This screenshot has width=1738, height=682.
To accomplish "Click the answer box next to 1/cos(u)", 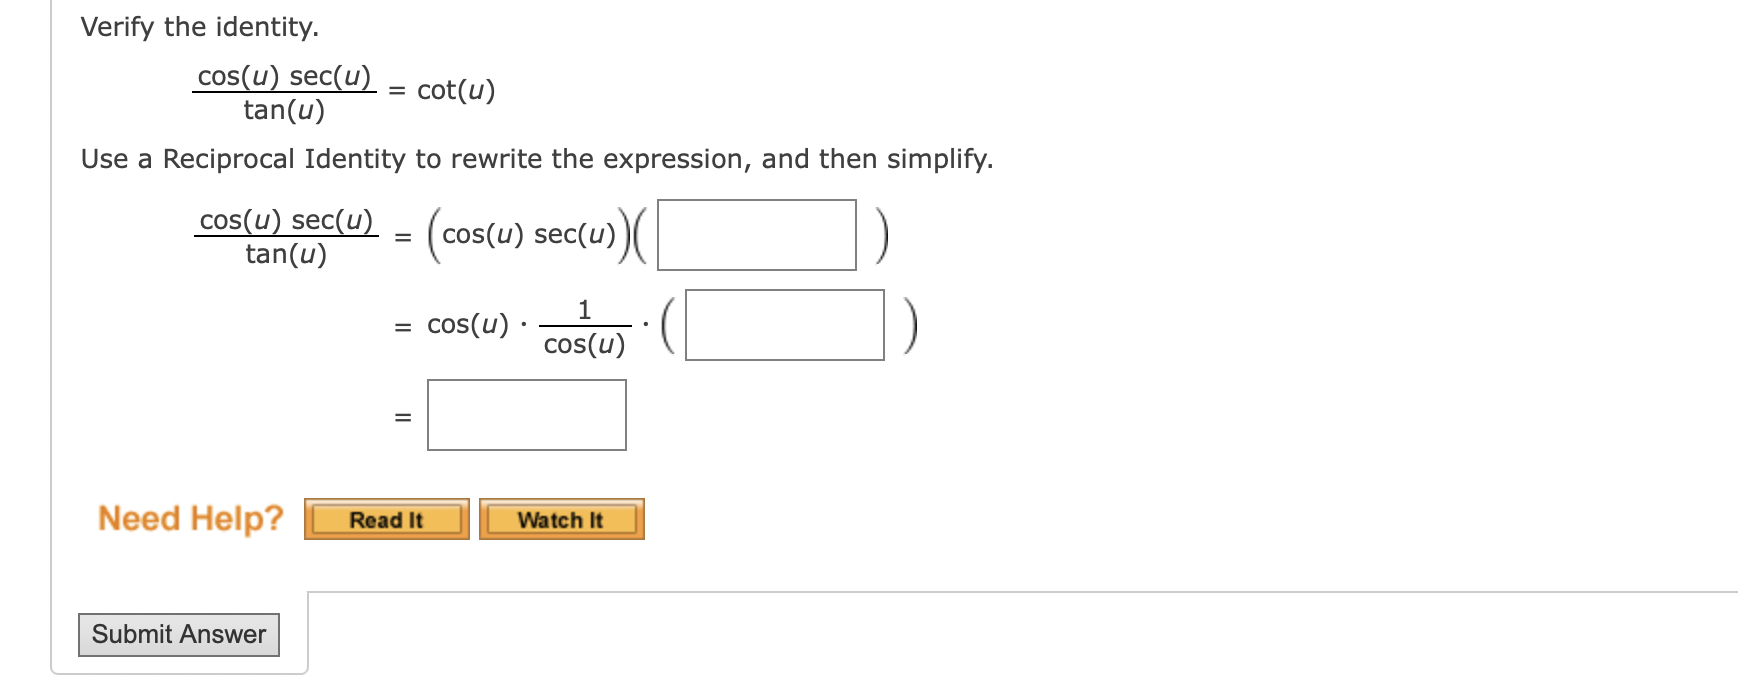I will 783,325.
